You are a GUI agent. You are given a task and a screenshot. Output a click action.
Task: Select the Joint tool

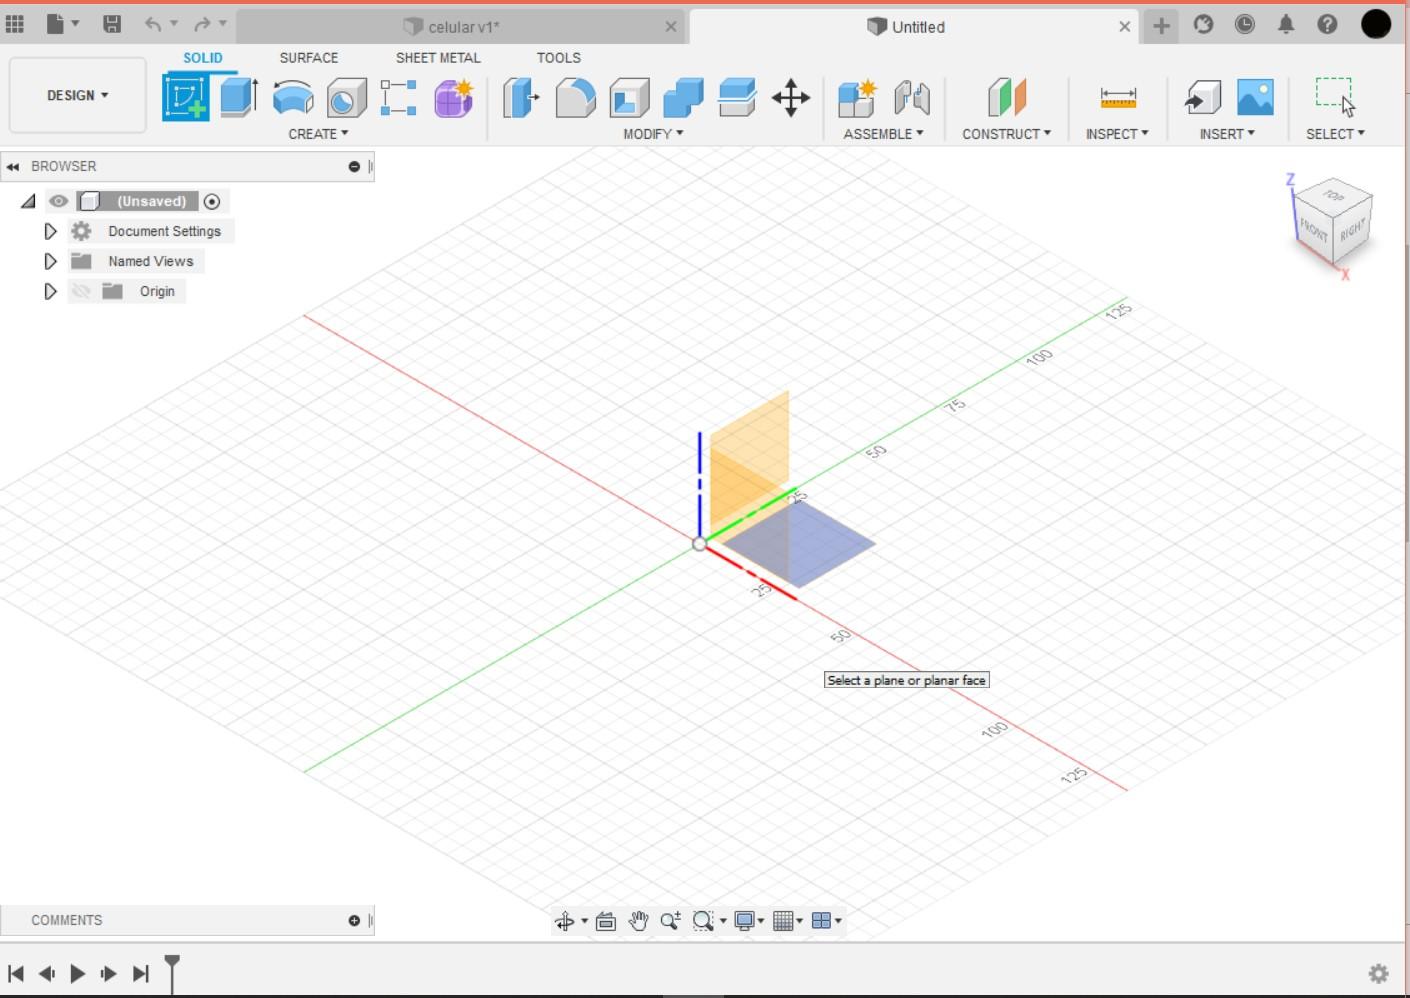[912, 98]
